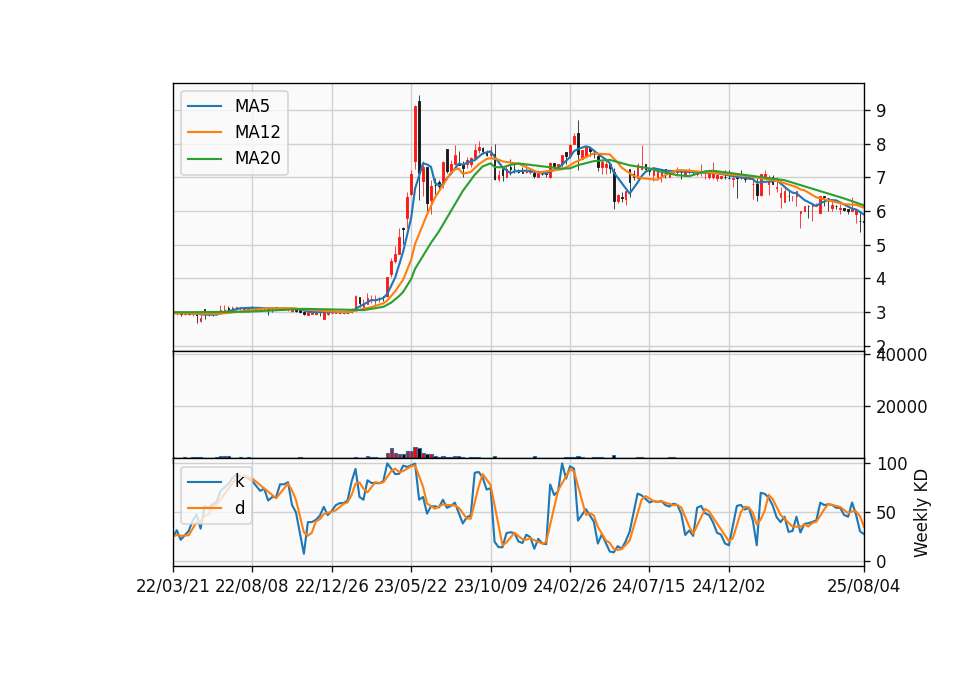Screen dimensions: 960x690
Task: Click the volume axis value 20000
Action: [x=901, y=407]
